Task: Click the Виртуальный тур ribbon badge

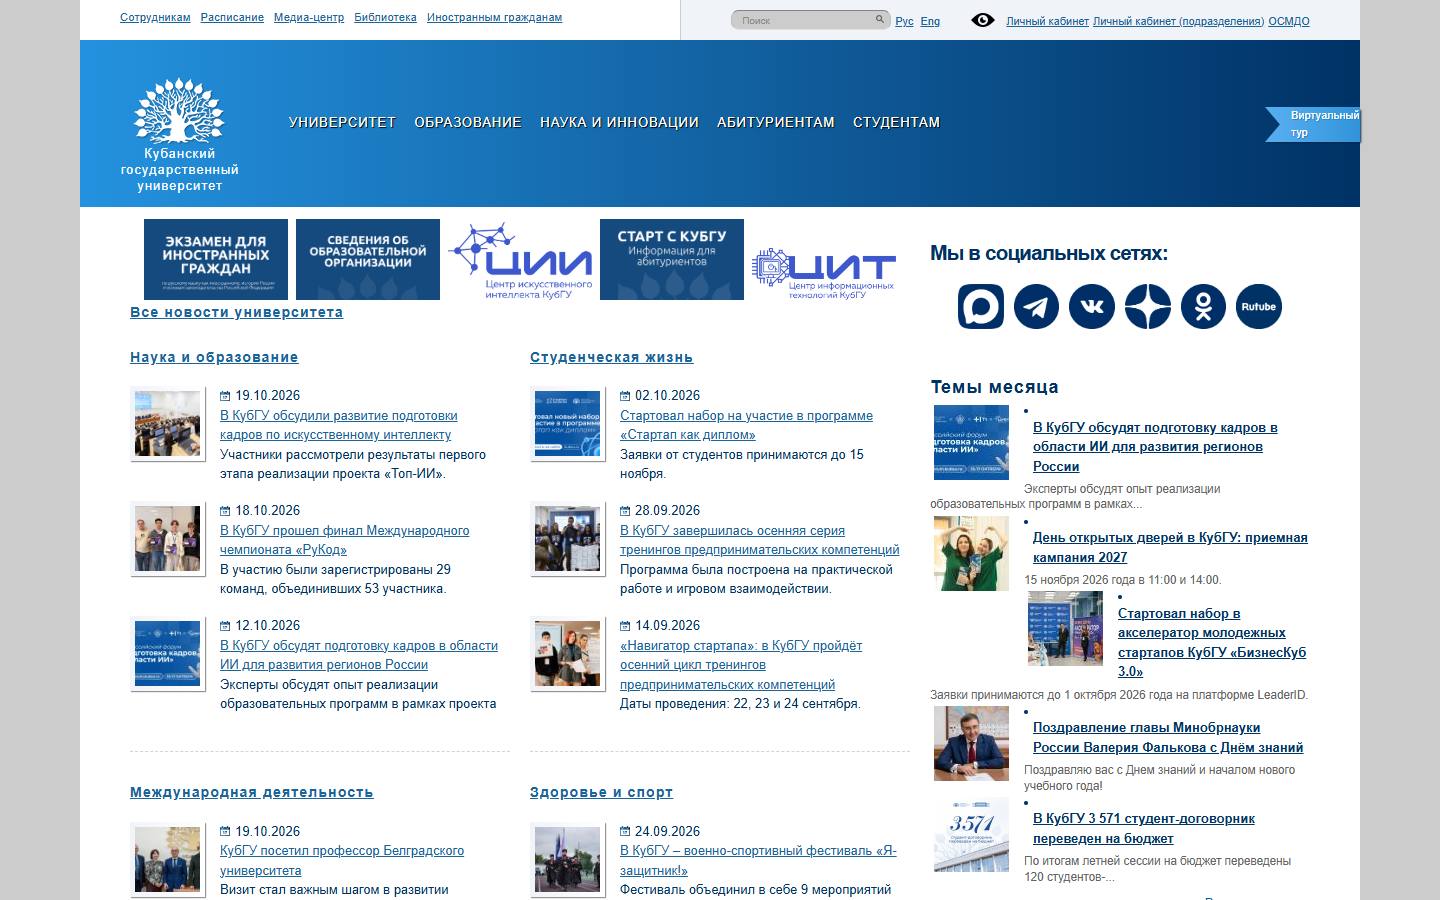Action: click(x=1313, y=124)
